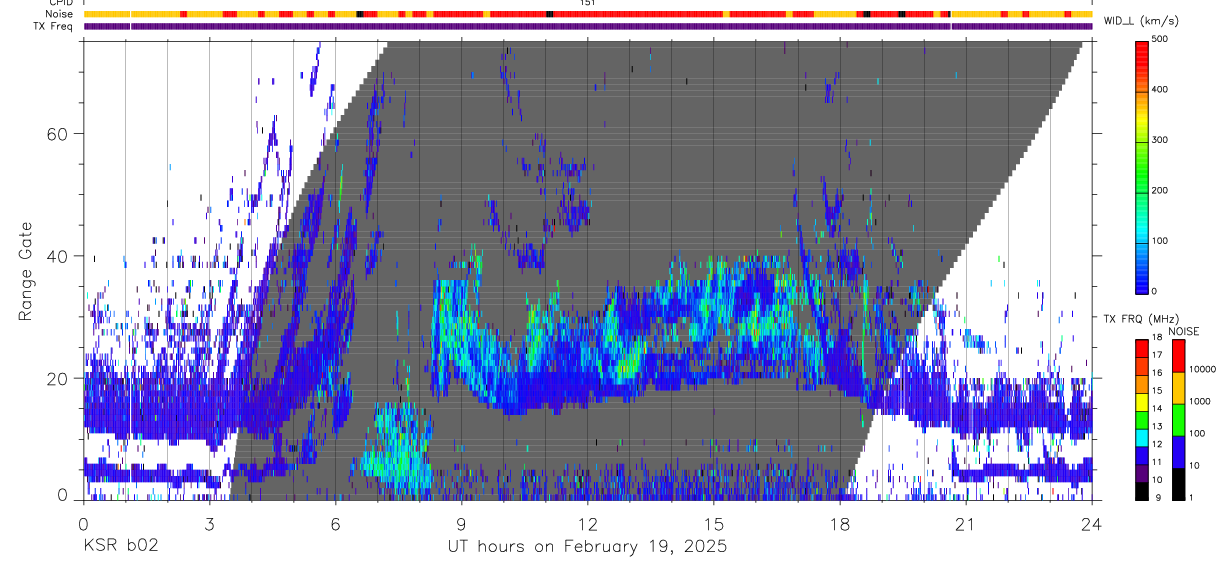Click the KSR b02 radar beam label

[120, 547]
